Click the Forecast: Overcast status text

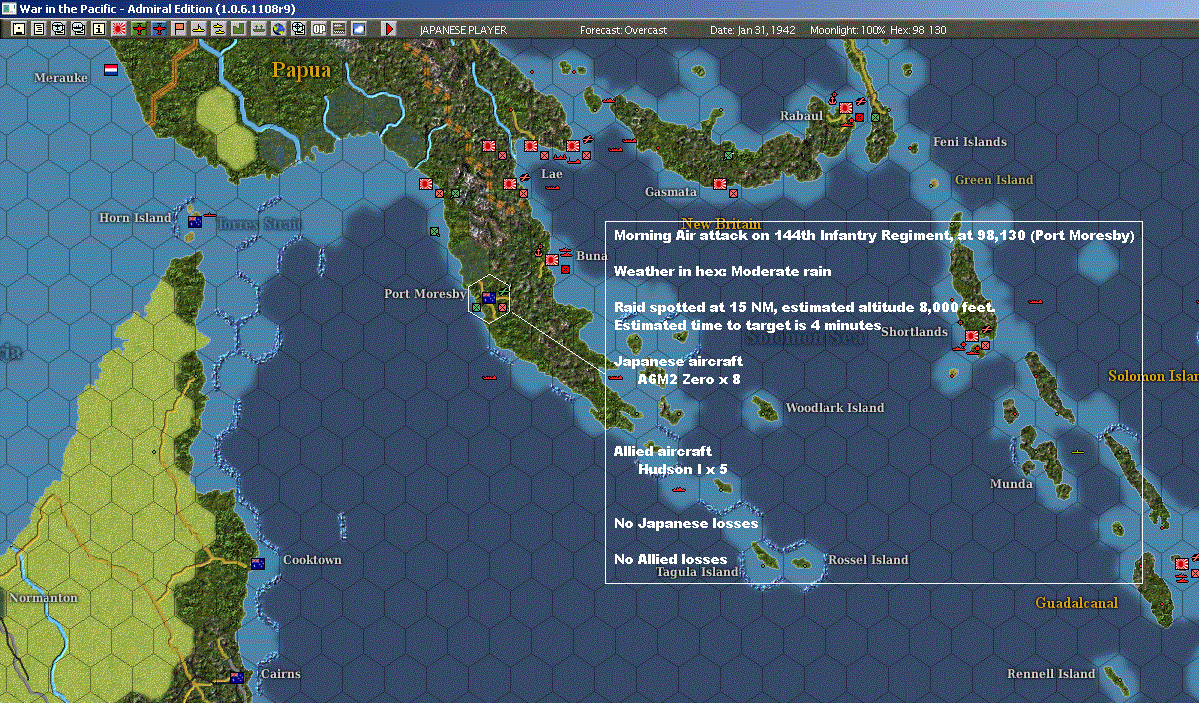tap(623, 30)
